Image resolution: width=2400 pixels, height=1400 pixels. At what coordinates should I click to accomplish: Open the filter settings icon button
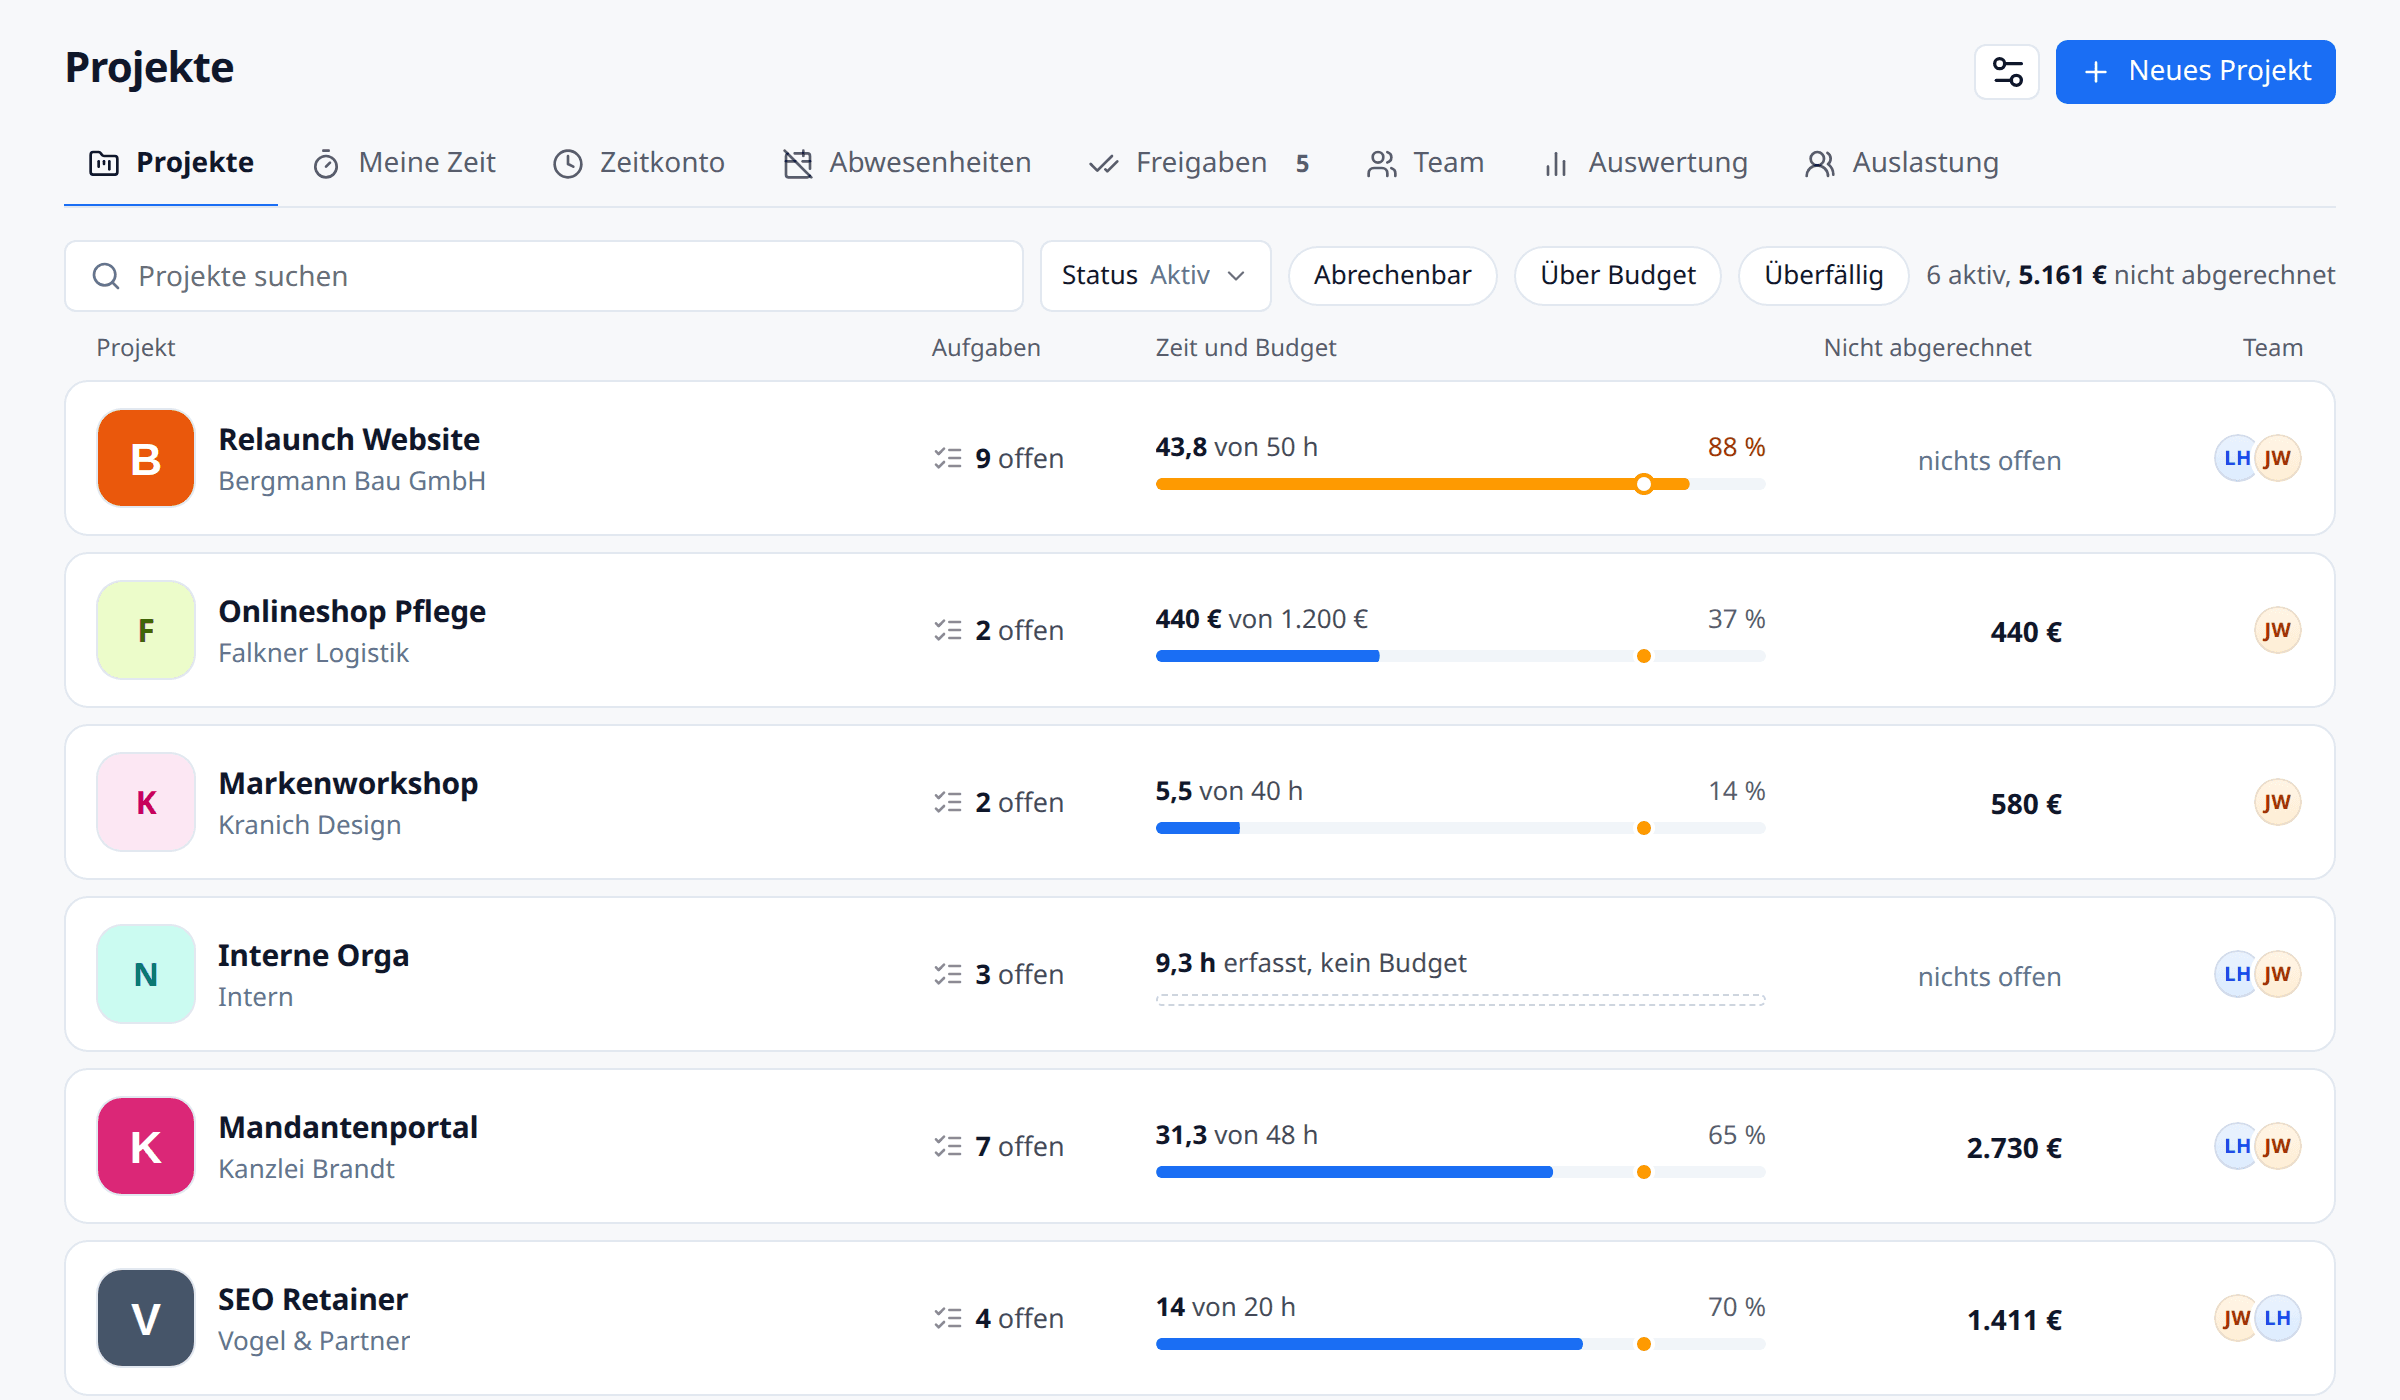[2007, 72]
